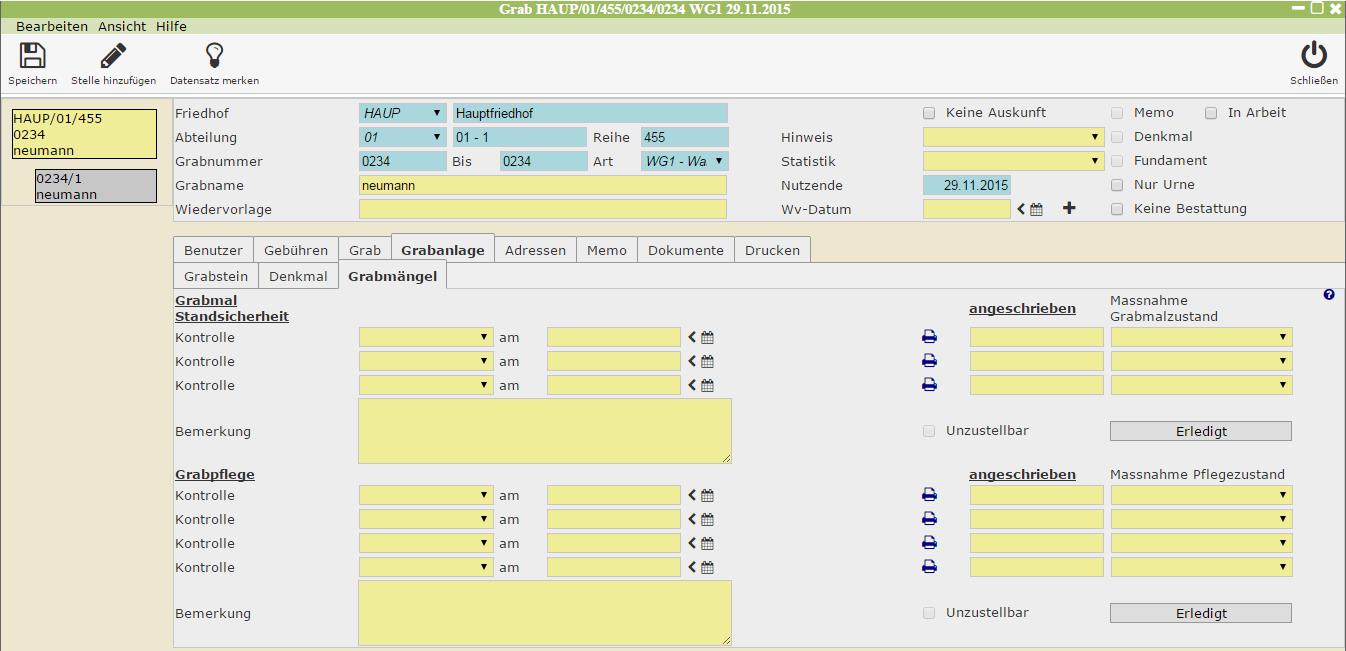Viewport: 1346px width, 651px height.
Task: Click the Erledigt button under Grabpflege section
Action: (x=1200, y=613)
